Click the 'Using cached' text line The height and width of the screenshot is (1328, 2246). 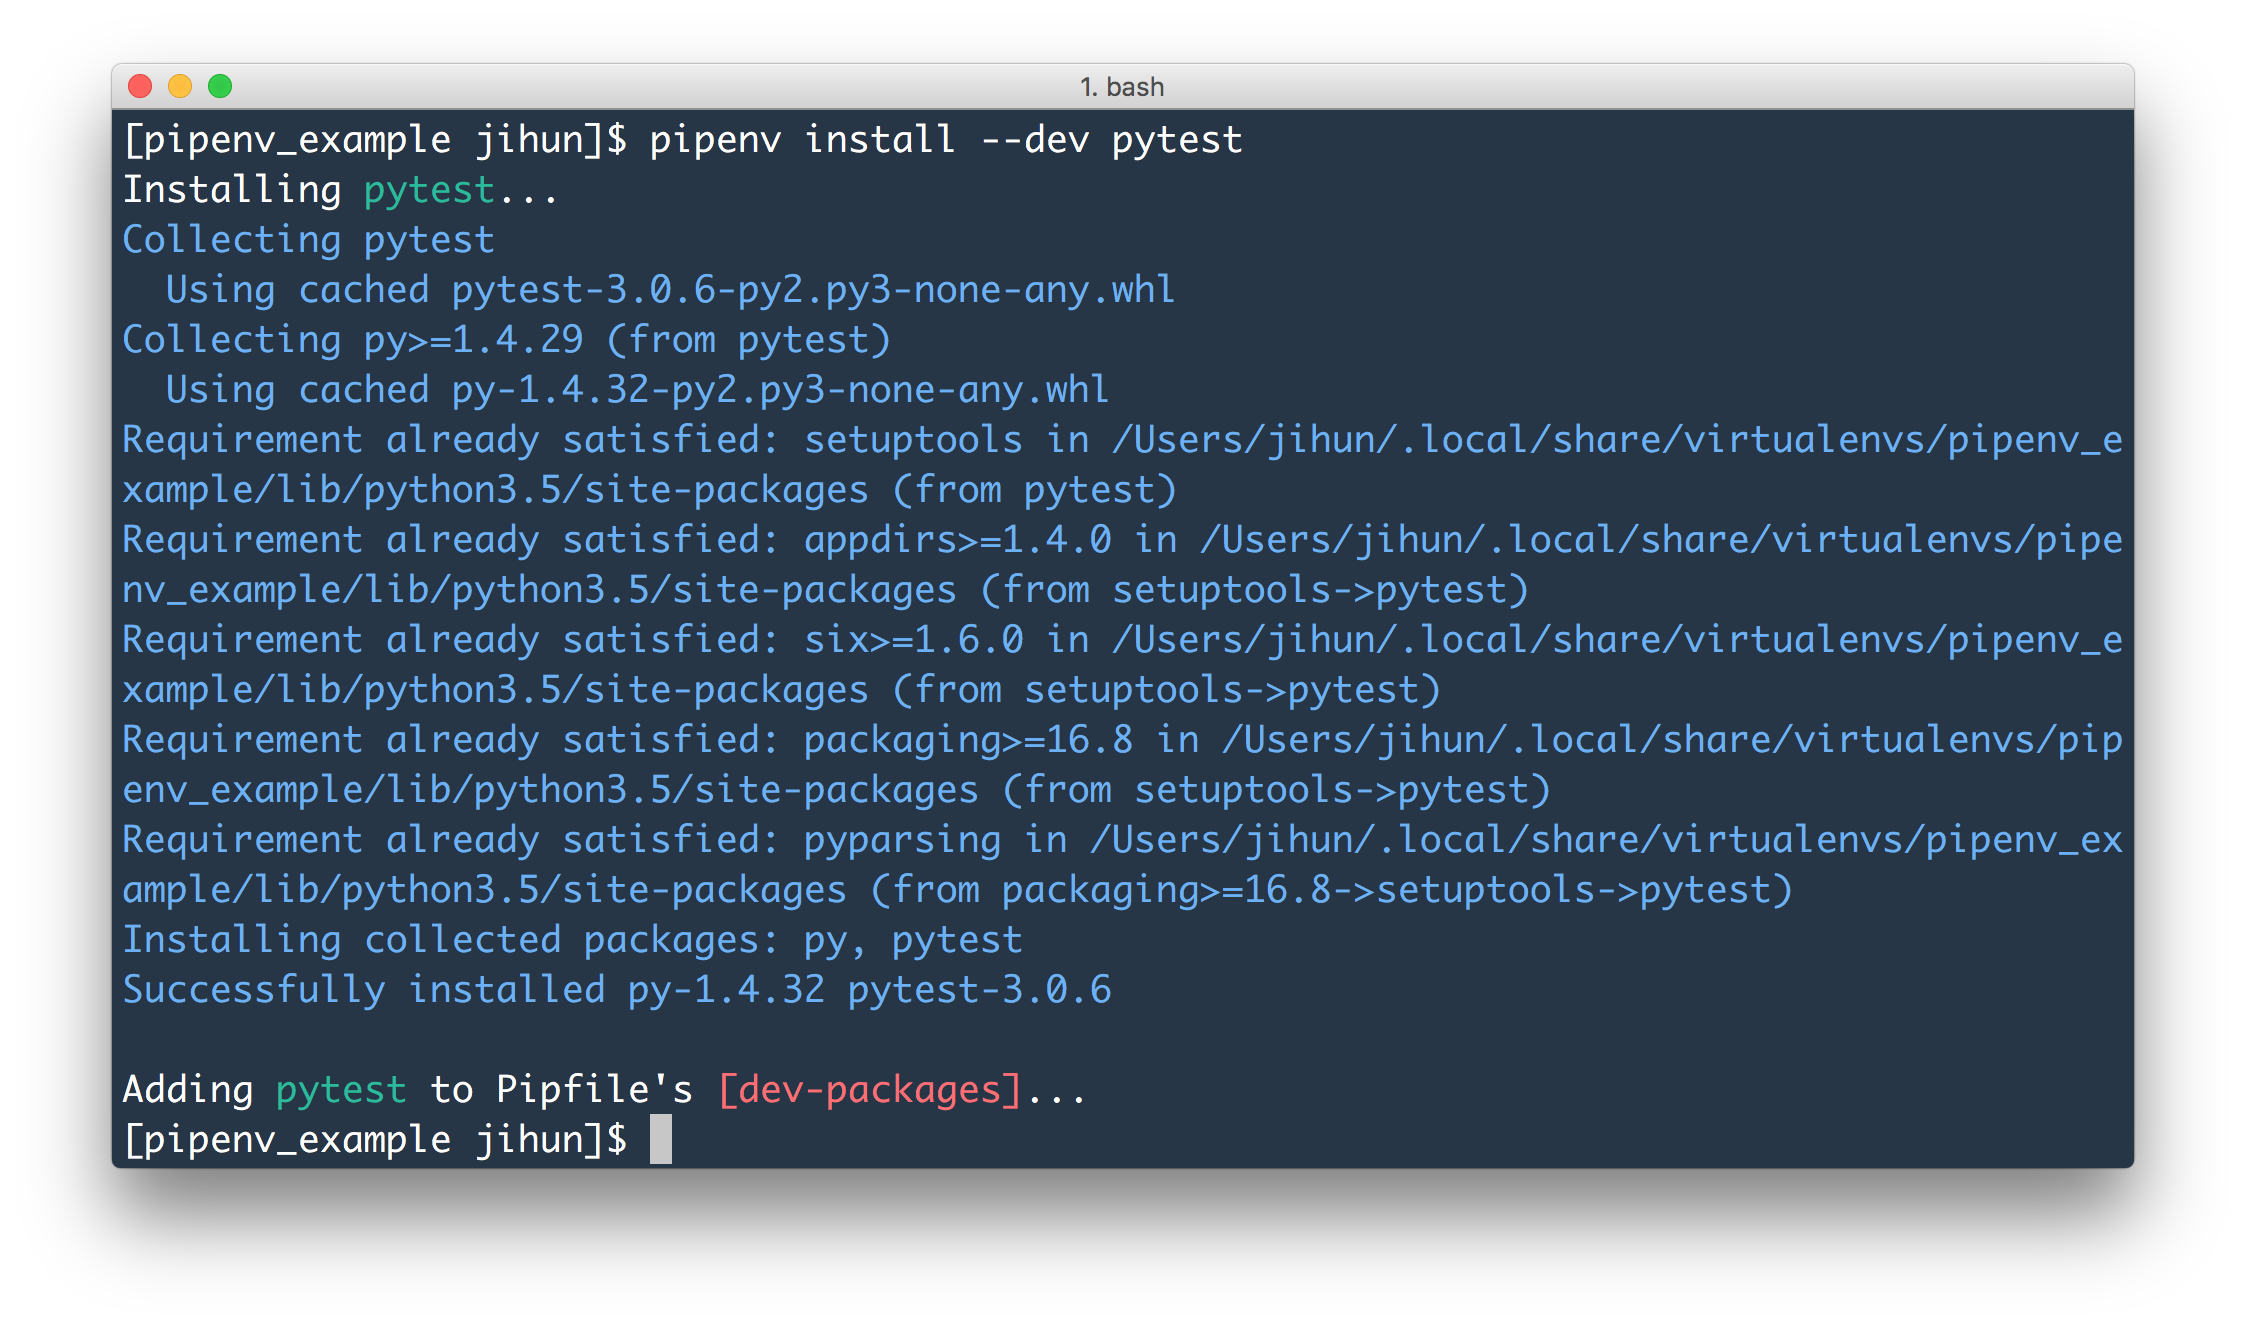tap(300, 289)
